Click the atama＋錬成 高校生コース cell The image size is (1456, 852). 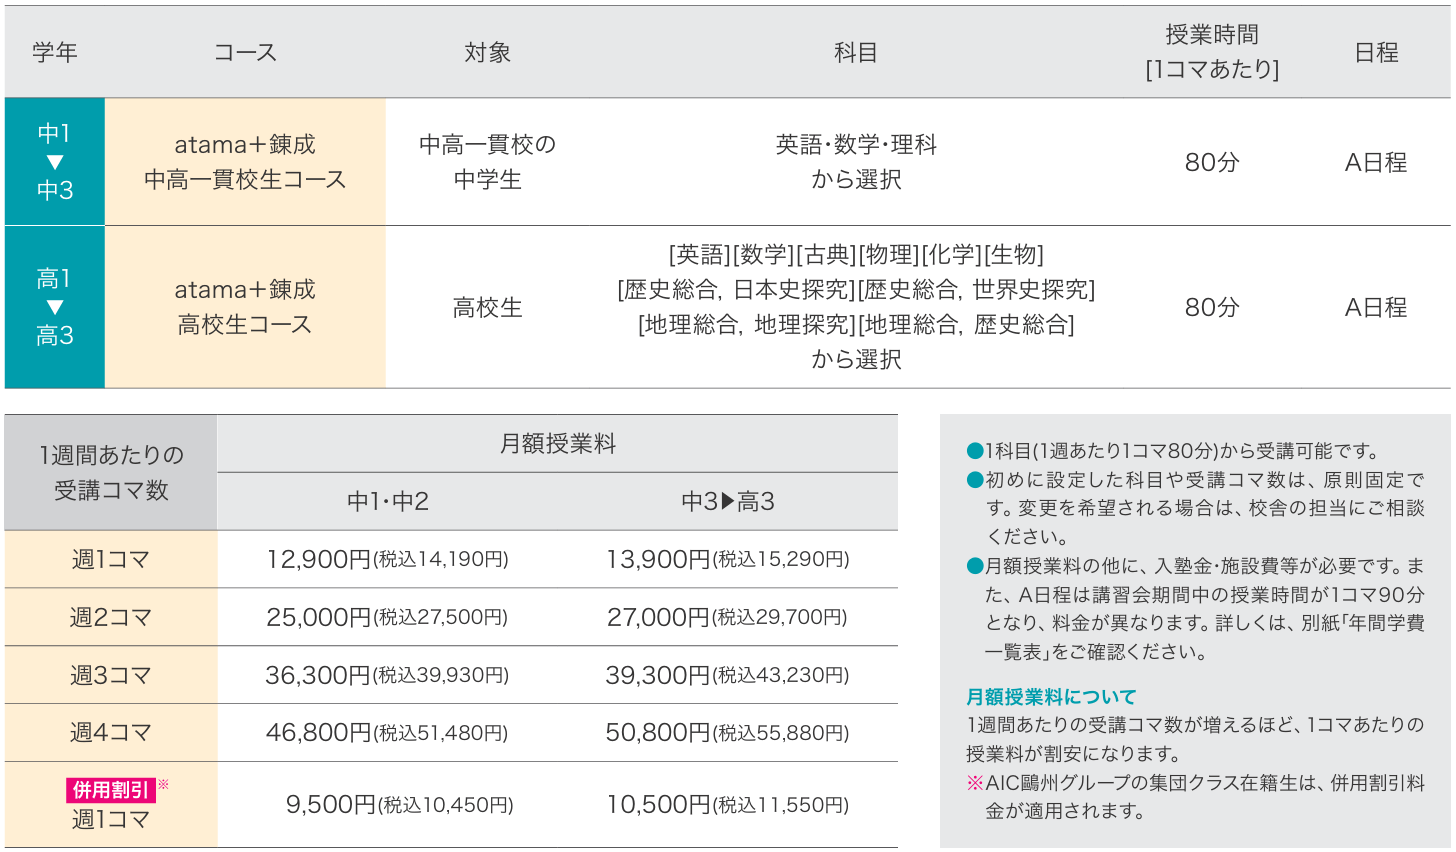pos(245,306)
